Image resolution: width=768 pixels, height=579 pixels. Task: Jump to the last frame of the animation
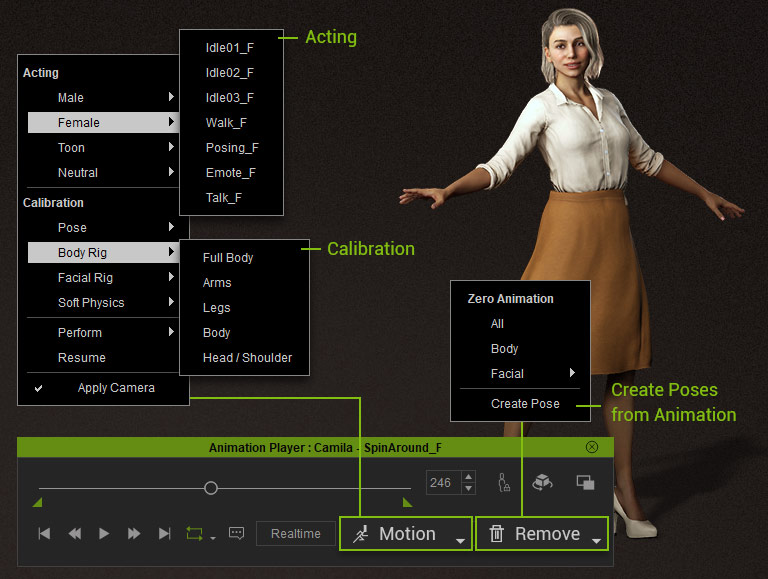pos(164,534)
